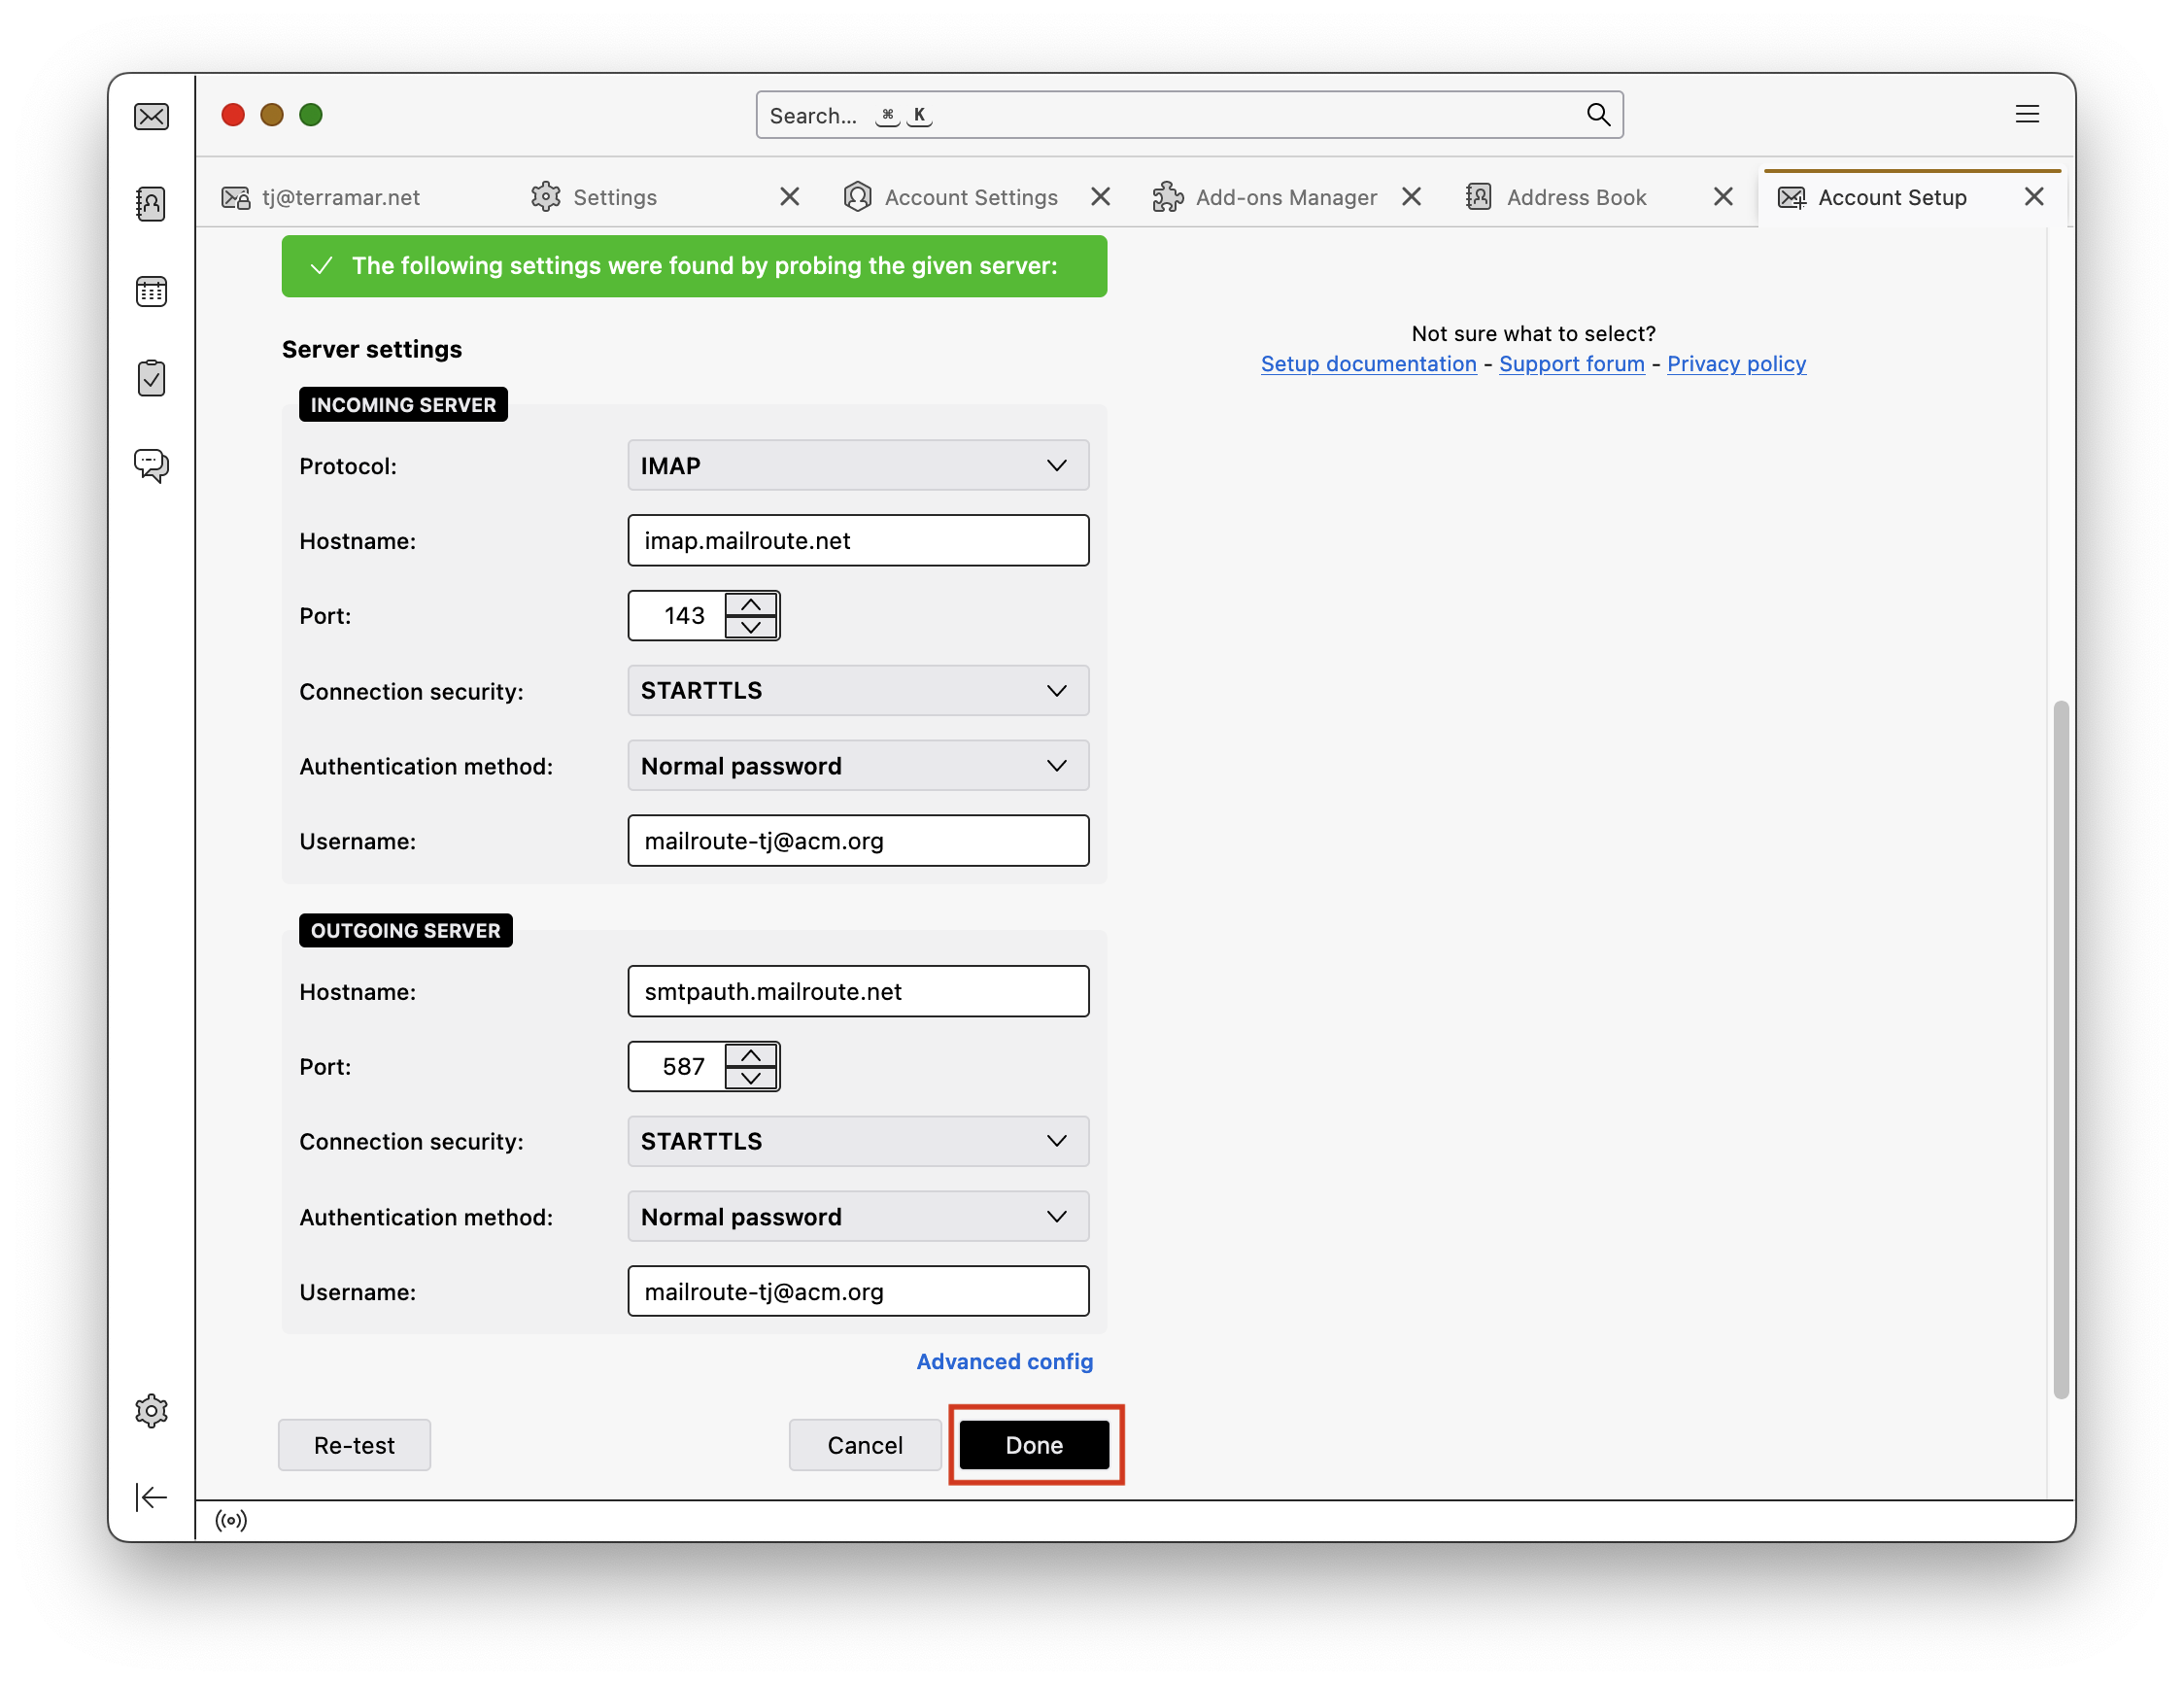Viewport: 2184px width, 1685px height.
Task: Click the Settings gear in sidebar
Action: click(151, 1410)
